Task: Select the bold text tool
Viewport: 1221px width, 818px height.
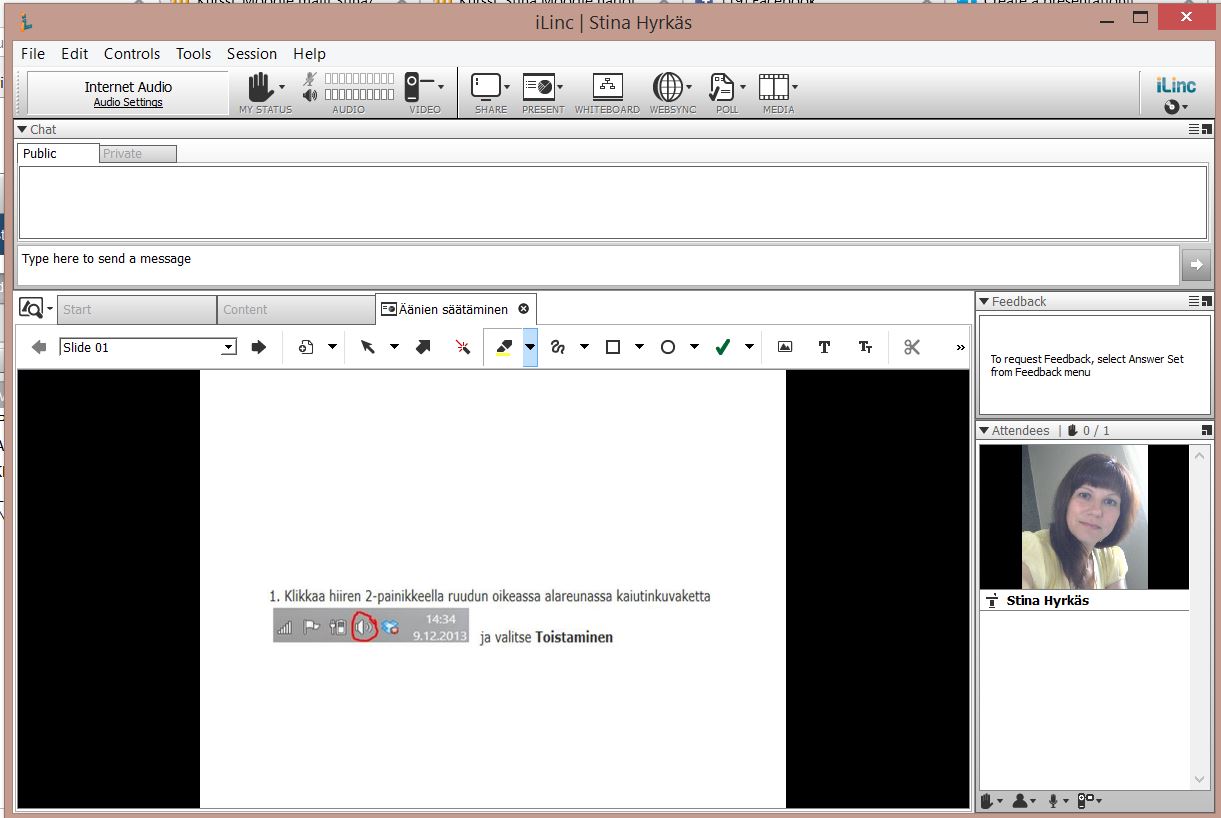Action: point(824,347)
